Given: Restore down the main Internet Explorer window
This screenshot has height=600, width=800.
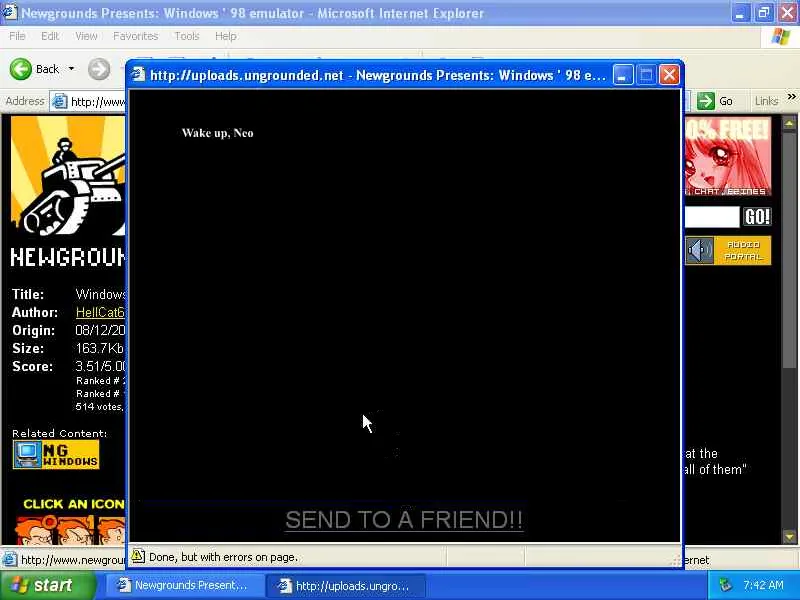Looking at the screenshot, I should click(764, 13).
